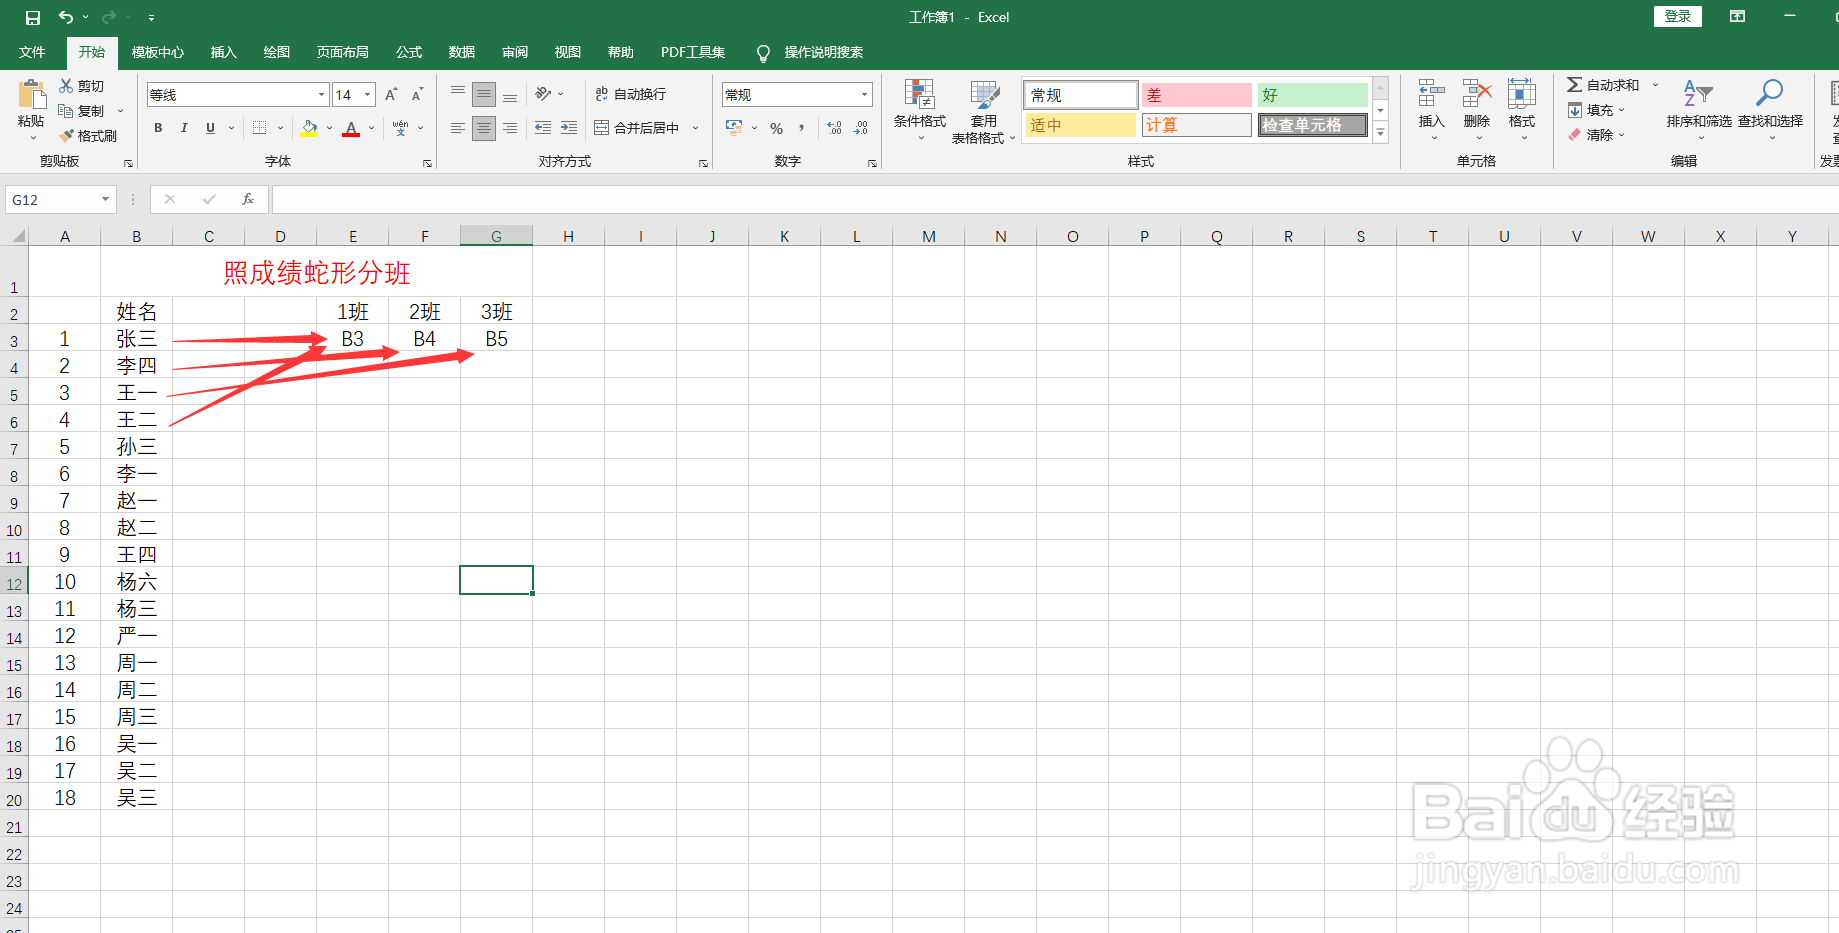Viewport: 1839px width, 933px height.
Task: Expand the cell styles gallery
Action: (x=1381, y=132)
